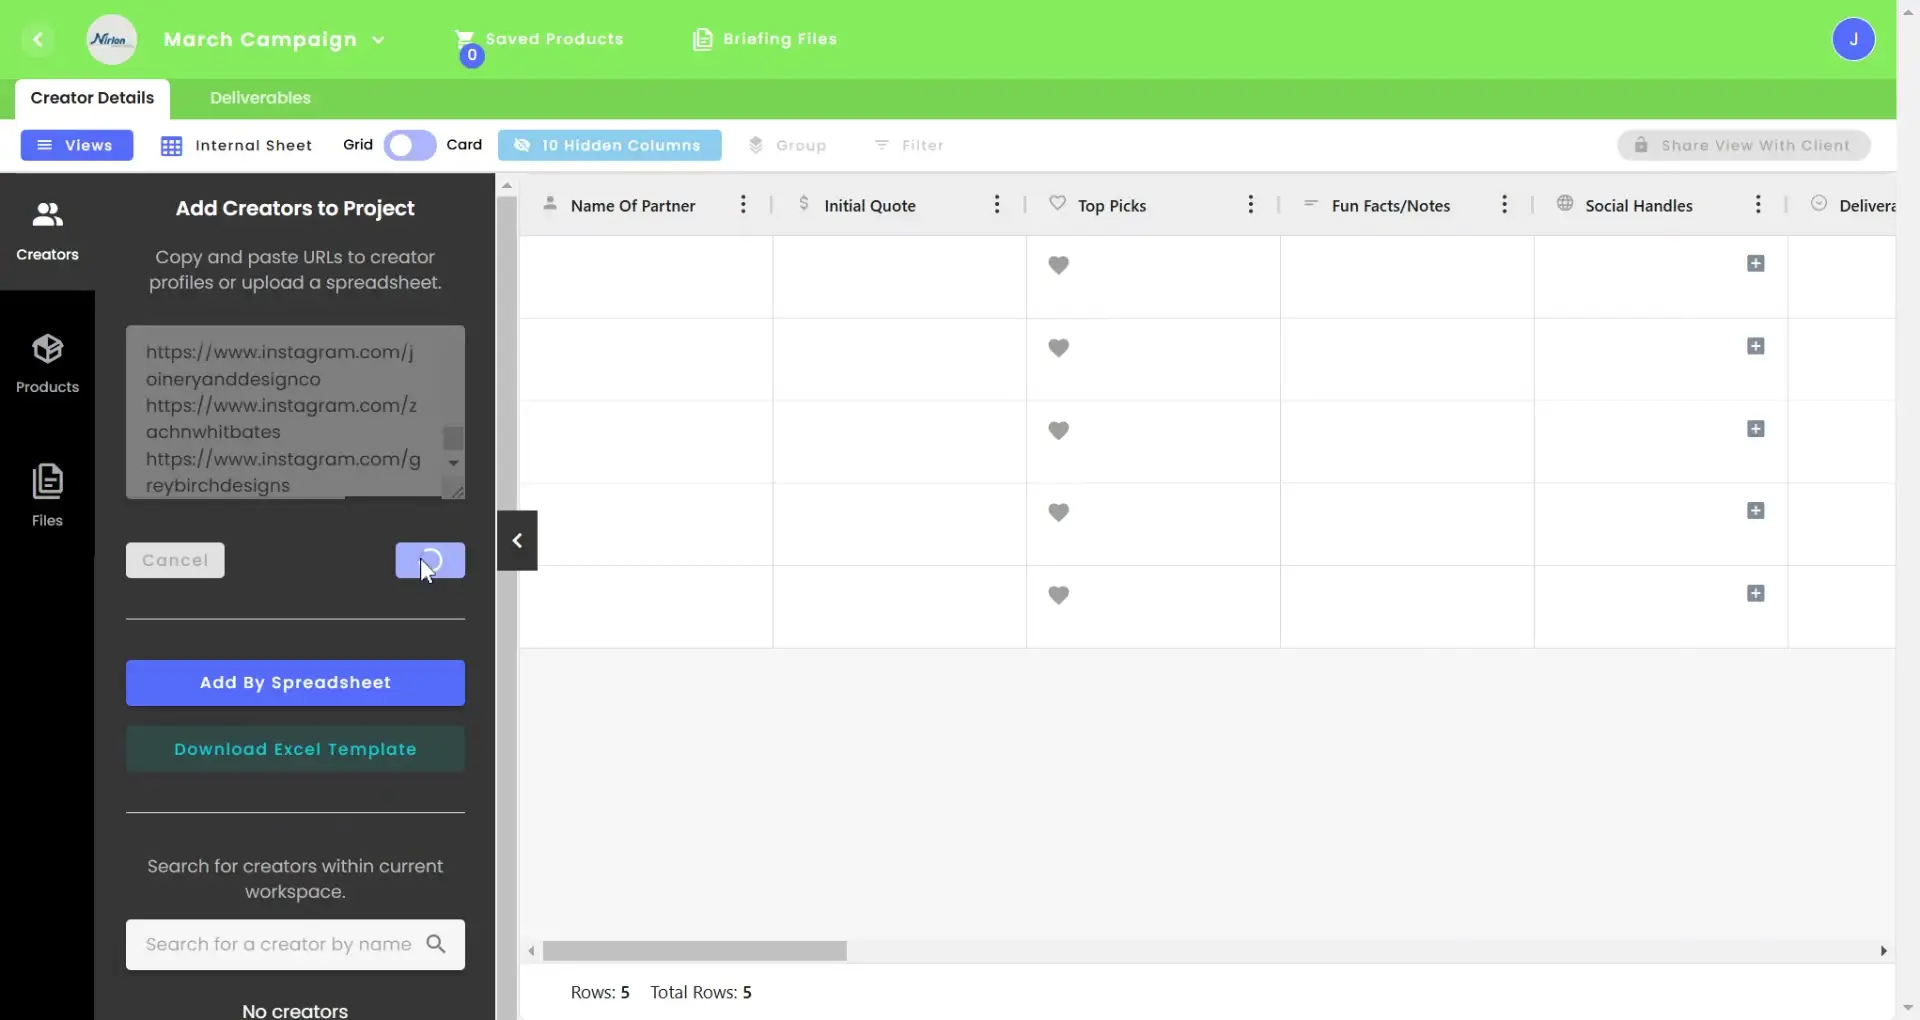Click the back arrow in top left
Image resolution: width=1920 pixels, height=1020 pixels.
pyautogui.click(x=39, y=39)
